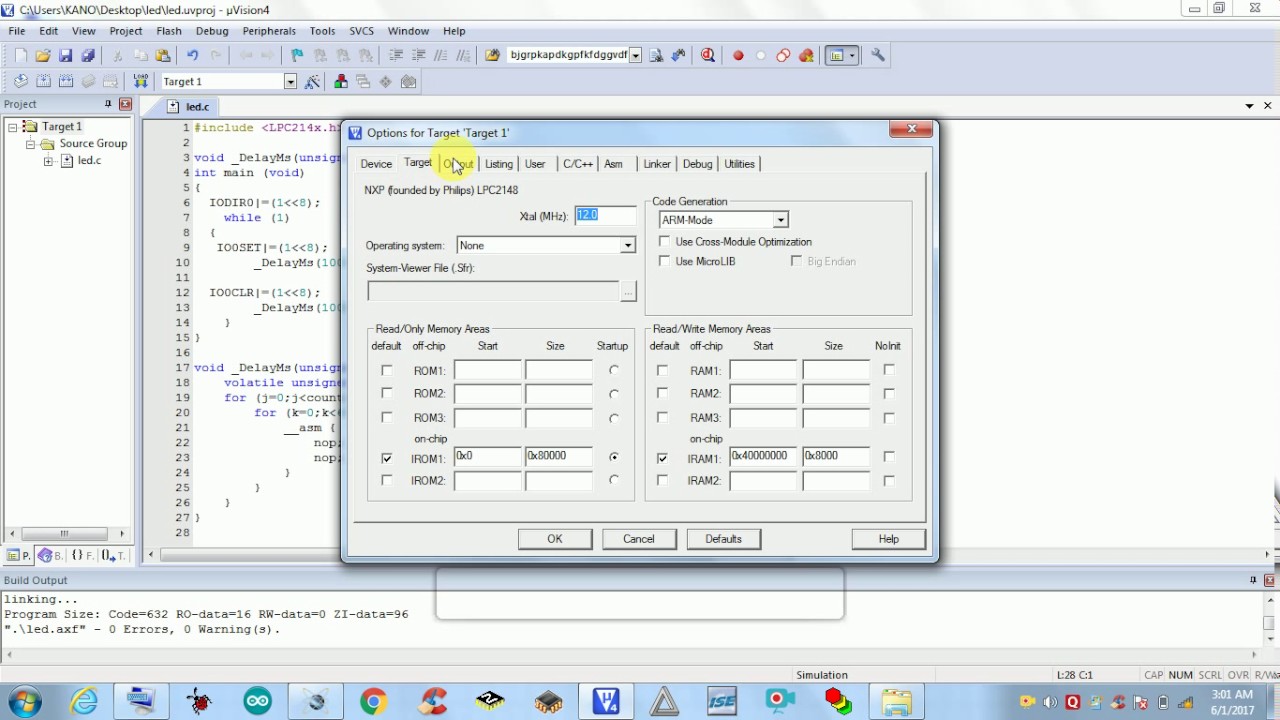
Task: Click the Window layout icon in the toolbar
Action: pyautogui.click(x=836, y=56)
